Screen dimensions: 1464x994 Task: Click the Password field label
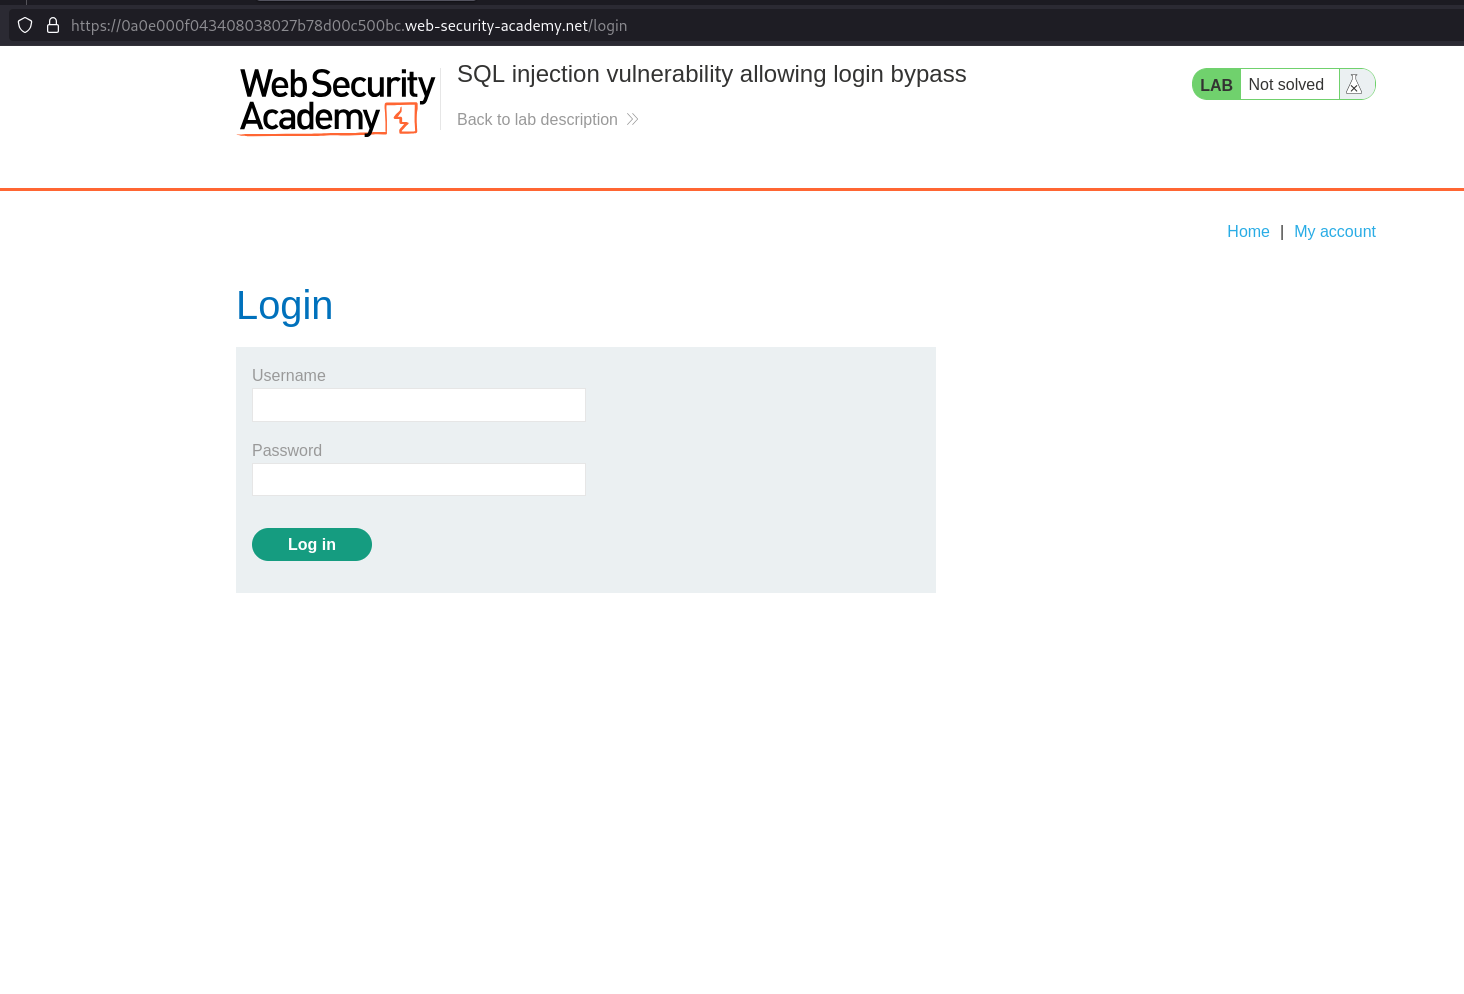point(286,451)
